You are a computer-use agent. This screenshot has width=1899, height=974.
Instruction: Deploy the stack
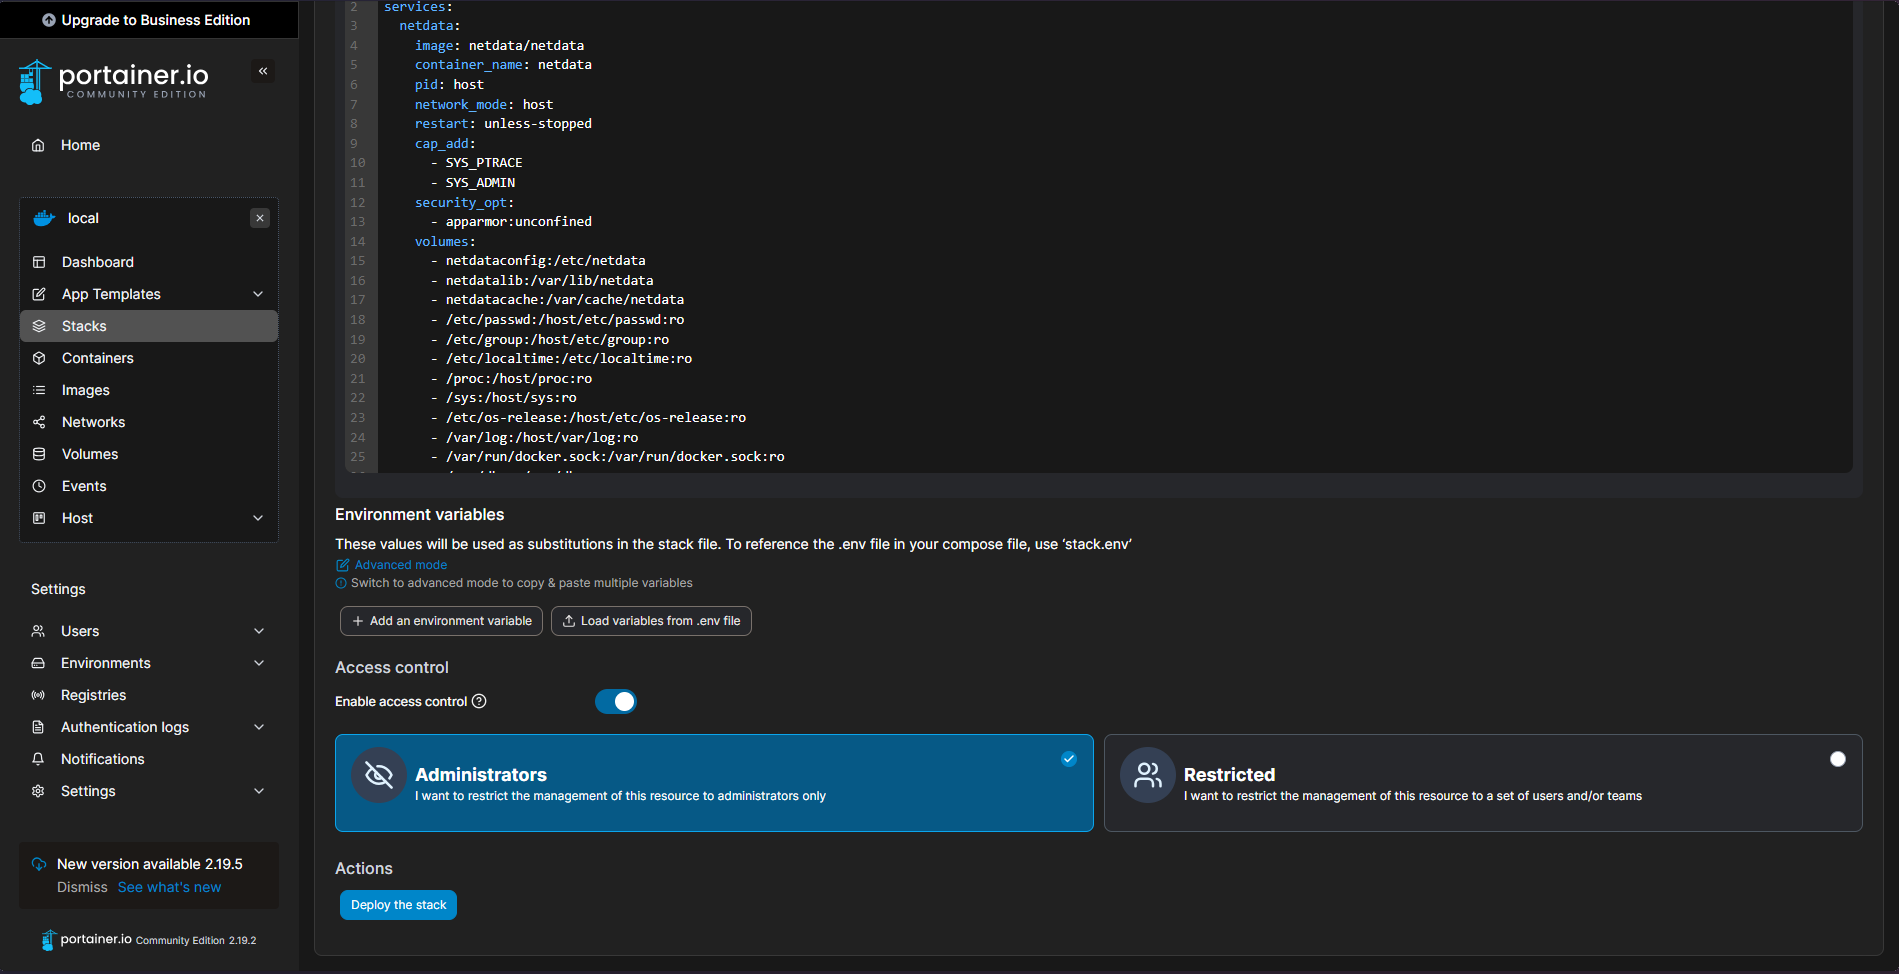pos(398,904)
